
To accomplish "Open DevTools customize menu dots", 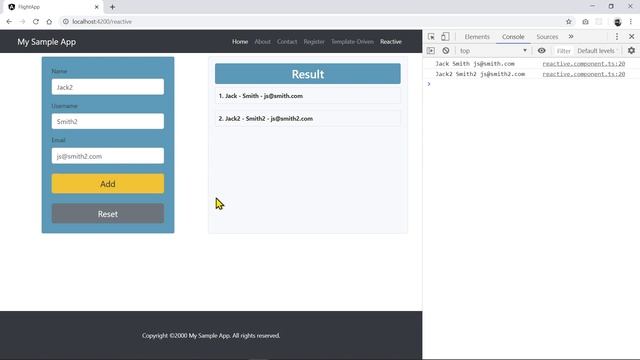I will click(x=617, y=37).
